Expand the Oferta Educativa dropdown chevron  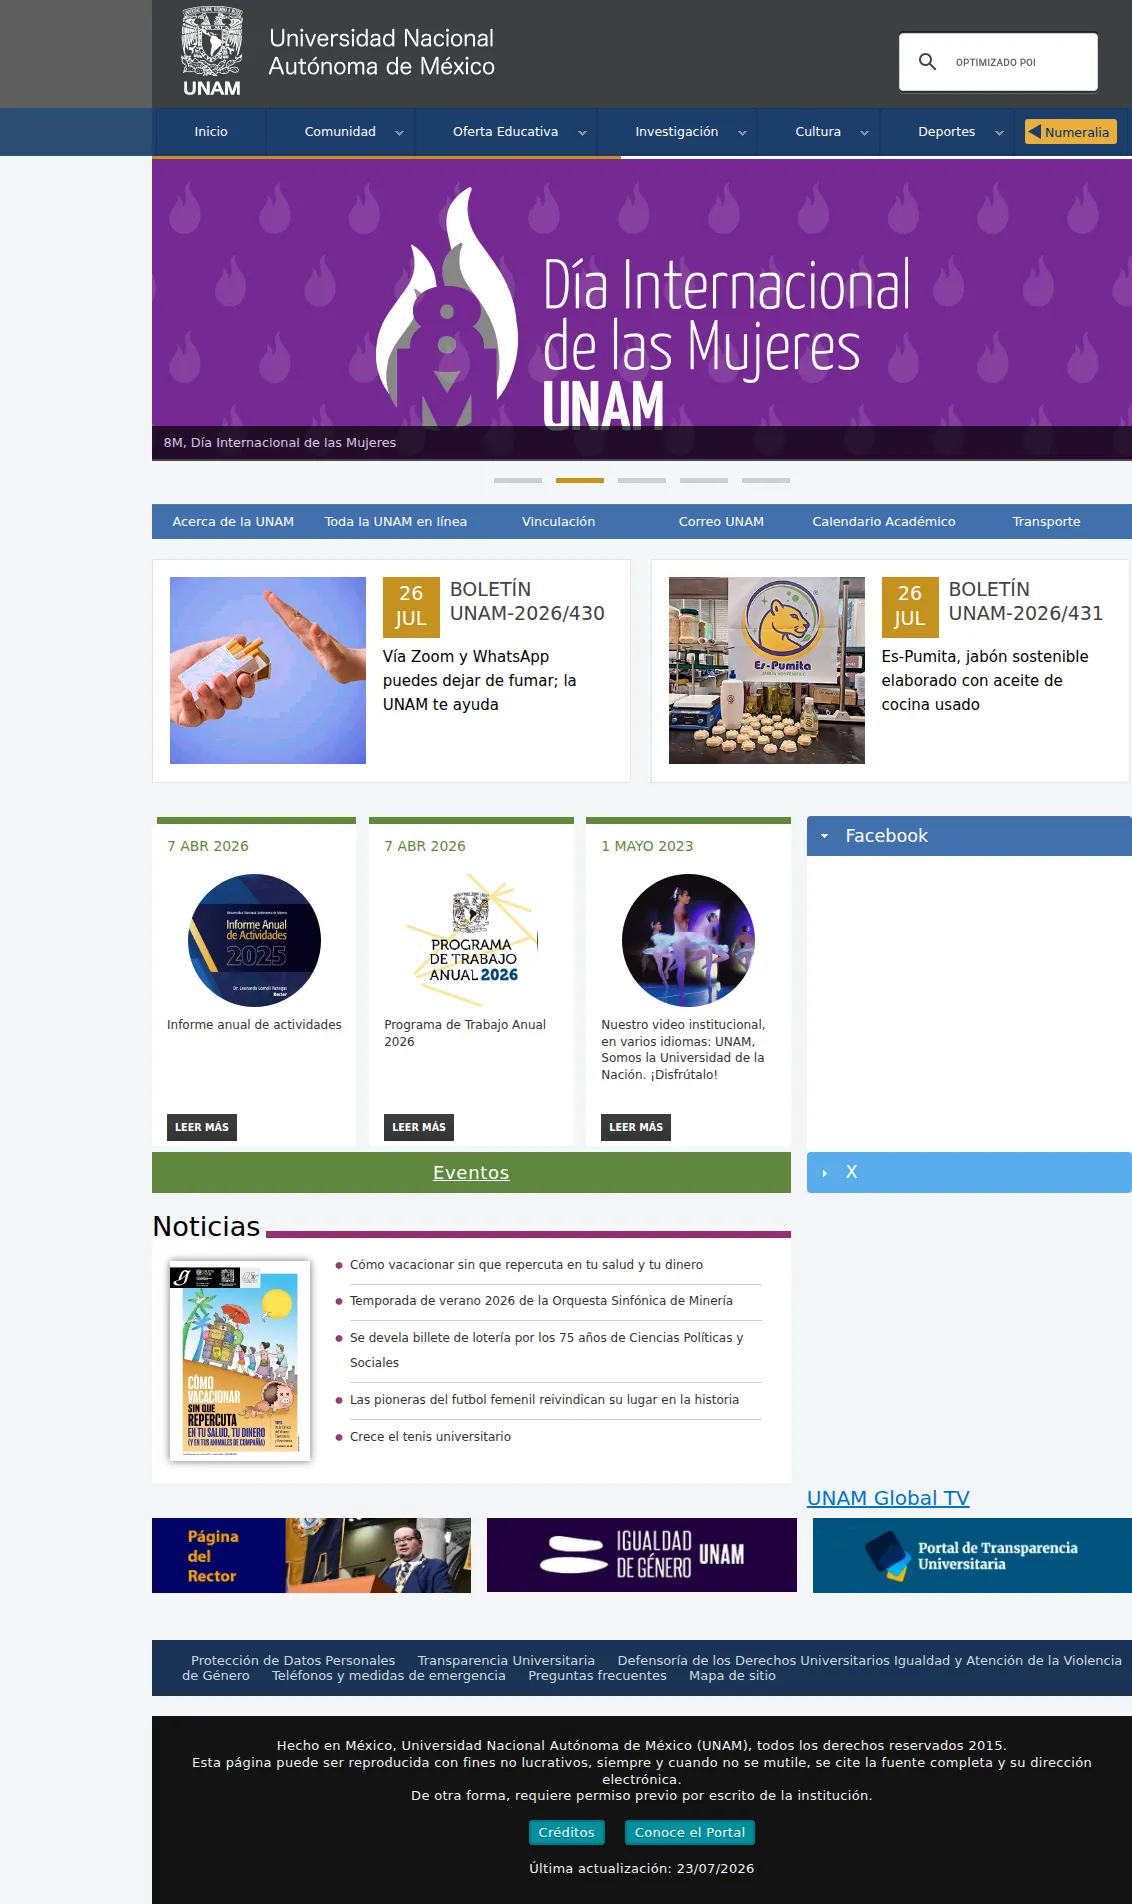pos(582,133)
